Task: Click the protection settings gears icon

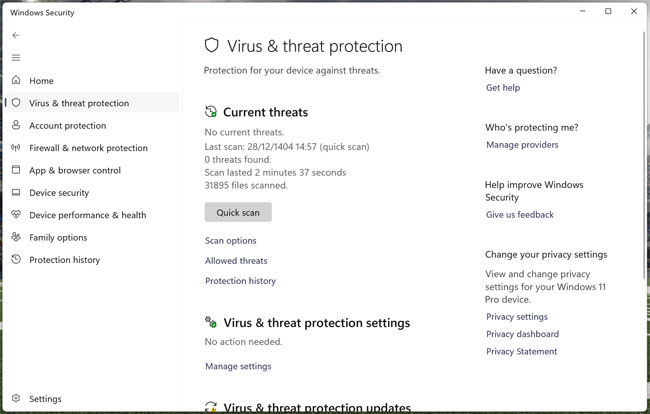Action: coord(211,322)
